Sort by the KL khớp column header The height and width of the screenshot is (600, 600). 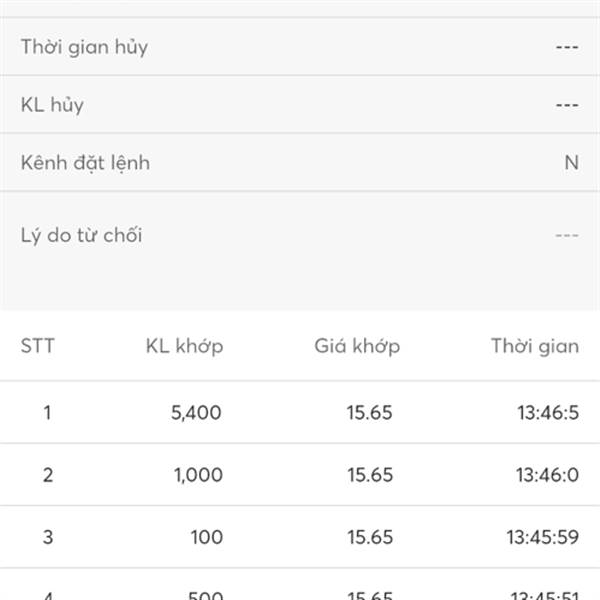(x=184, y=347)
